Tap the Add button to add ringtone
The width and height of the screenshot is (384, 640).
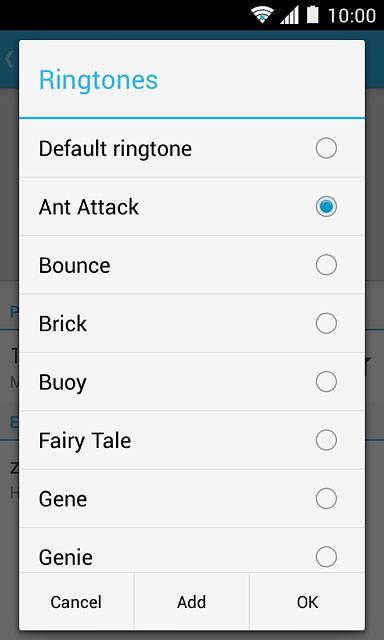coord(191,602)
